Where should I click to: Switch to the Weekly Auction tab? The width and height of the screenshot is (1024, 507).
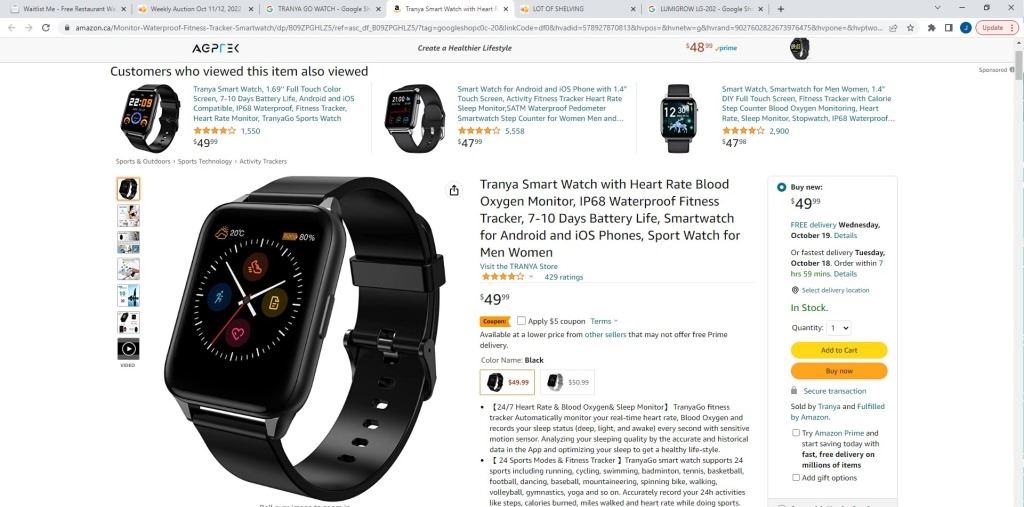pyautogui.click(x=196, y=9)
